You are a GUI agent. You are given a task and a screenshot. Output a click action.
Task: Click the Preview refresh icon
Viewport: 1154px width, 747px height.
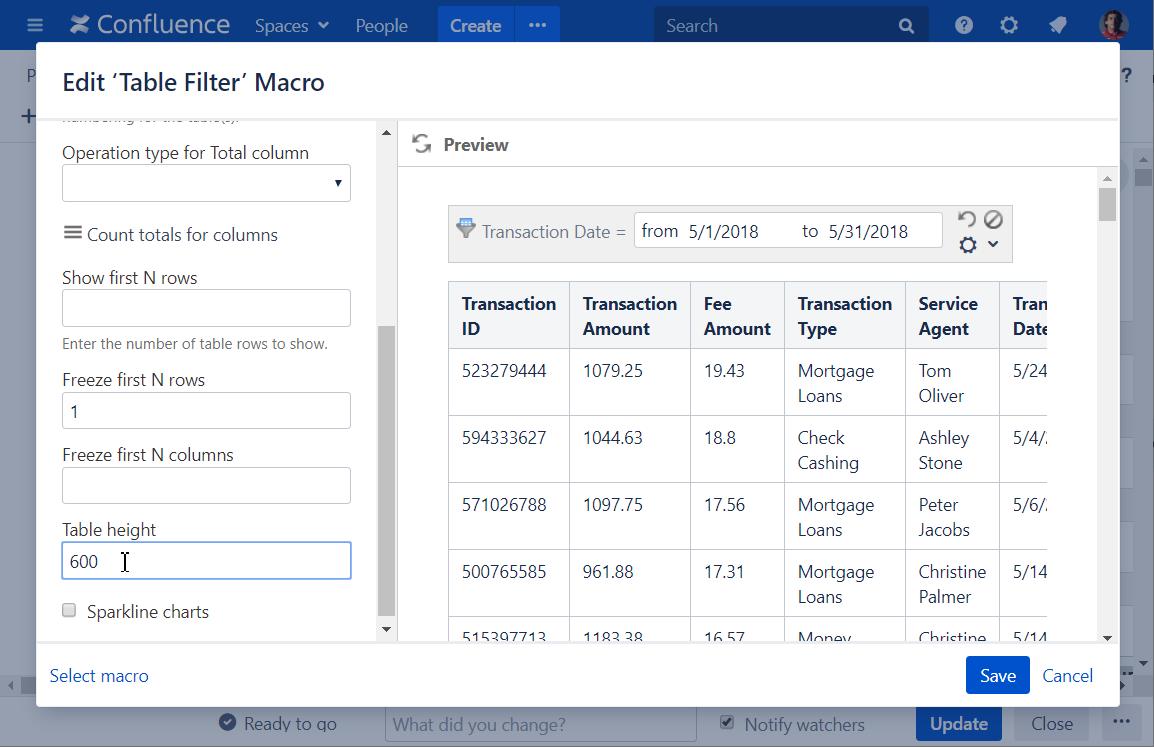tap(422, 144)
